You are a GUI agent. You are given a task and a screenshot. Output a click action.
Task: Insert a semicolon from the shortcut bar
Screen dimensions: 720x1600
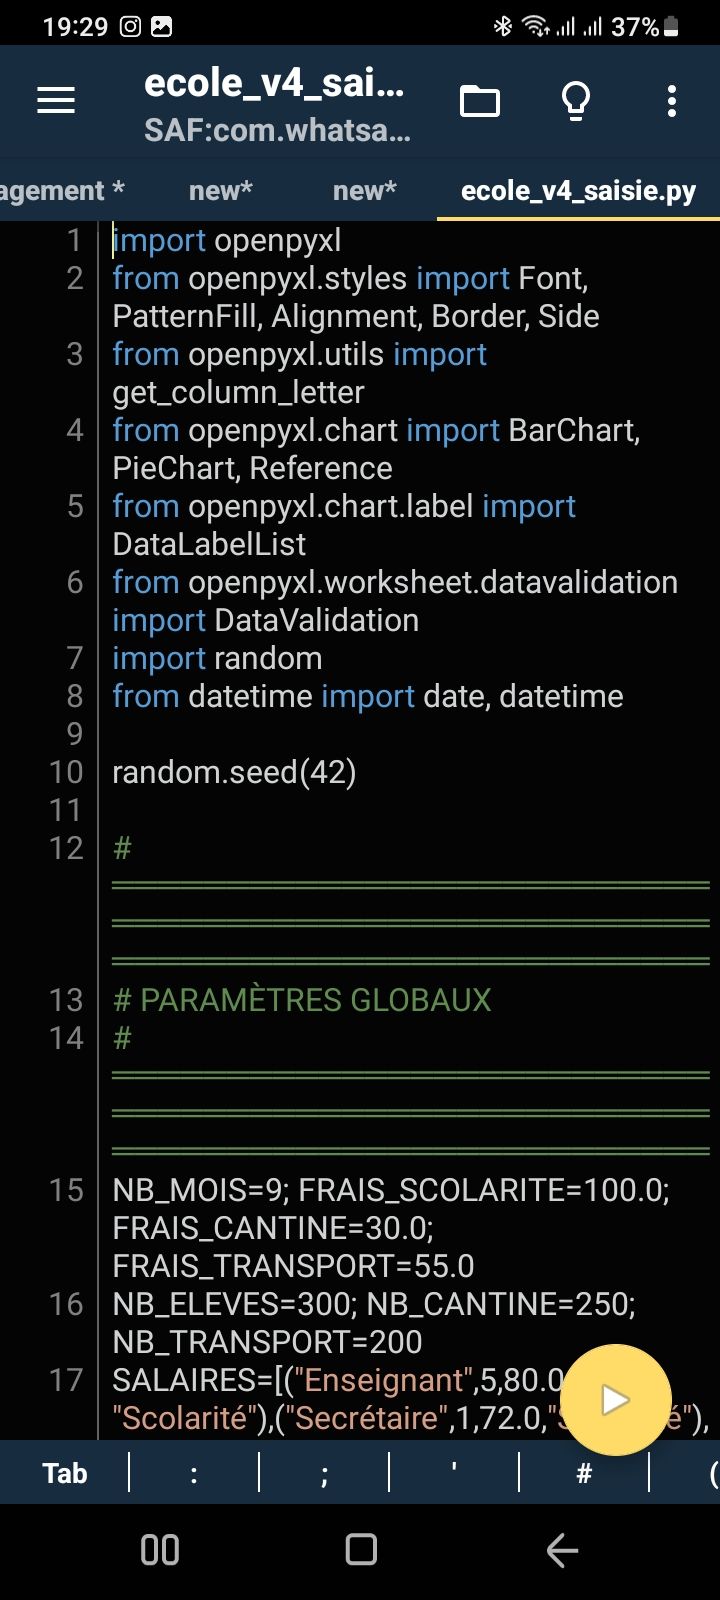click(x=324, y=1473)
